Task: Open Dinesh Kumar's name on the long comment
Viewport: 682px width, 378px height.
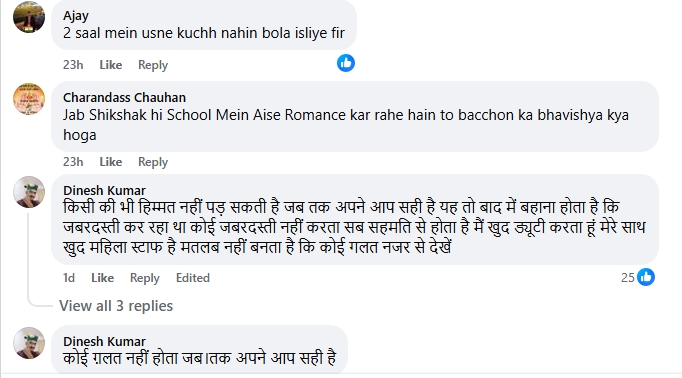Action: coord(104,190)
